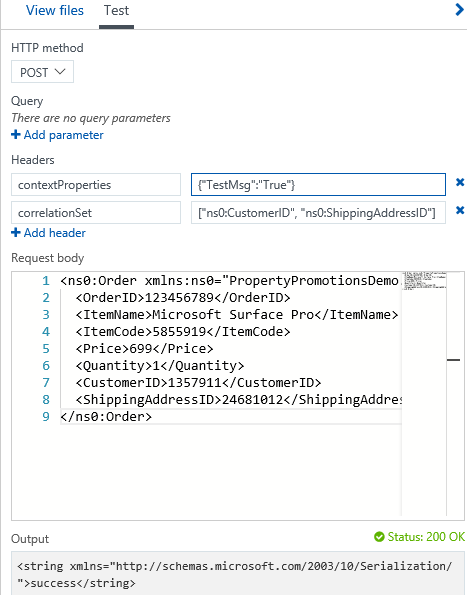Click the green check status icon
The image size is (467, 595).
click(x=379, y=537)
